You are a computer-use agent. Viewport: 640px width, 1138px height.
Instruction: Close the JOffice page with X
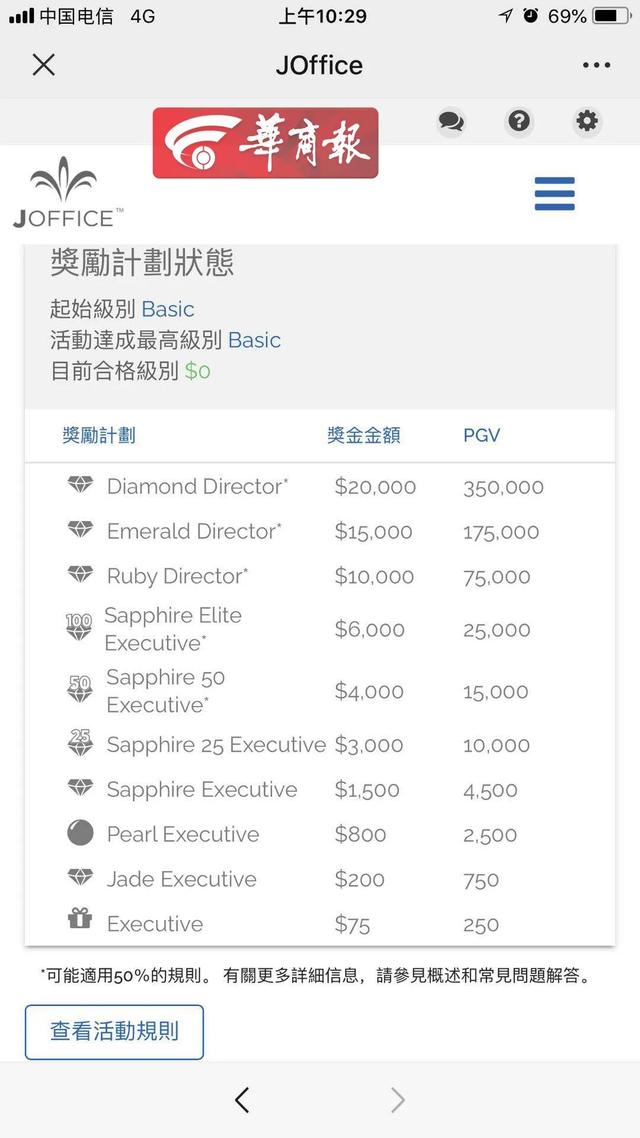(43, 66)
